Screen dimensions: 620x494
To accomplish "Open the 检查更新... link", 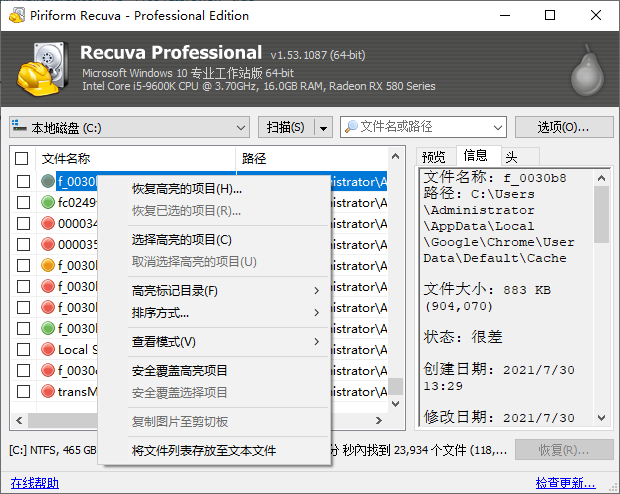I will click(565, 483).
